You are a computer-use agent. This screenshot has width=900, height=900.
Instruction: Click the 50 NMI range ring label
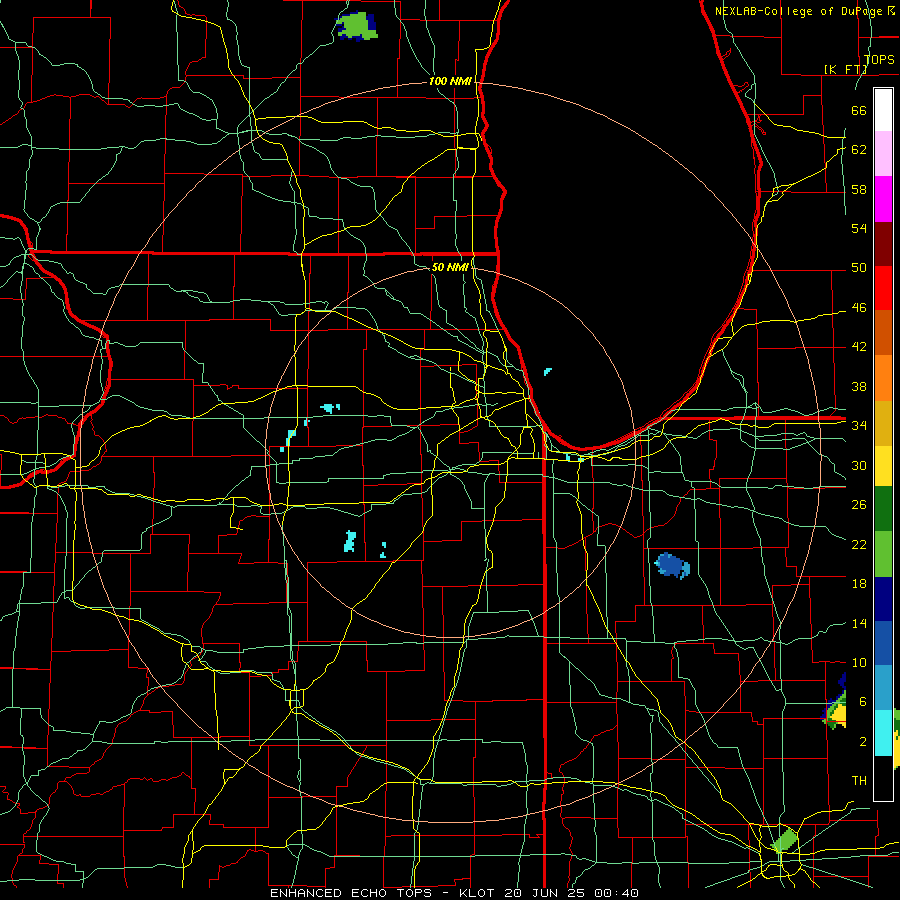coord(450,267)
